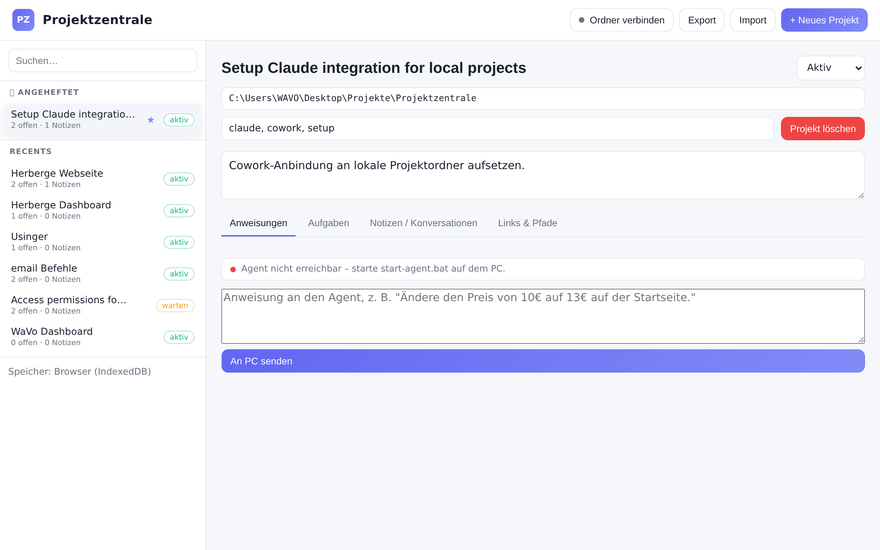Viewport: 880px width, 550px height.
Task: Click the Speicher: Browser (IndexedDB) status text
Action: pyautogui.click(x=80, y=372)
